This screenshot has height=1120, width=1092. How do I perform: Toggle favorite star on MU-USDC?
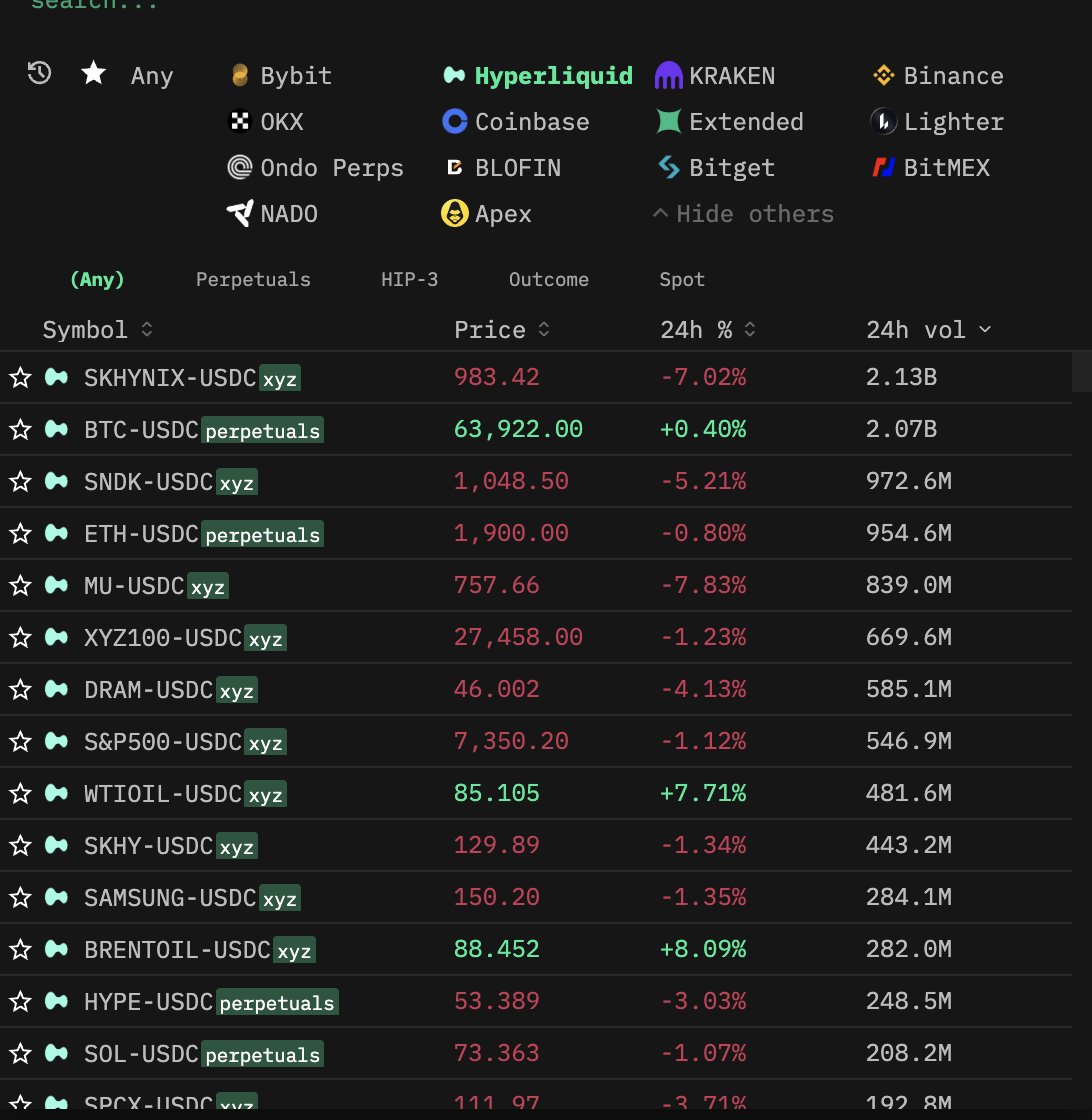click(20, 586)
